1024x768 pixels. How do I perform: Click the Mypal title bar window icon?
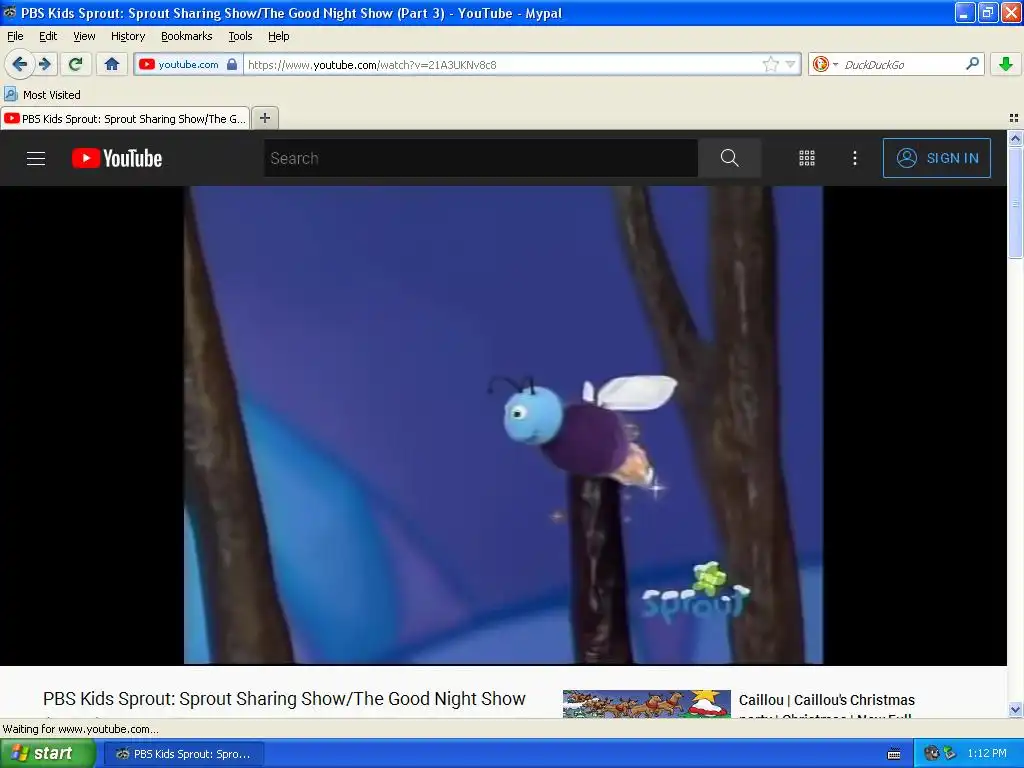click(10, 12)
